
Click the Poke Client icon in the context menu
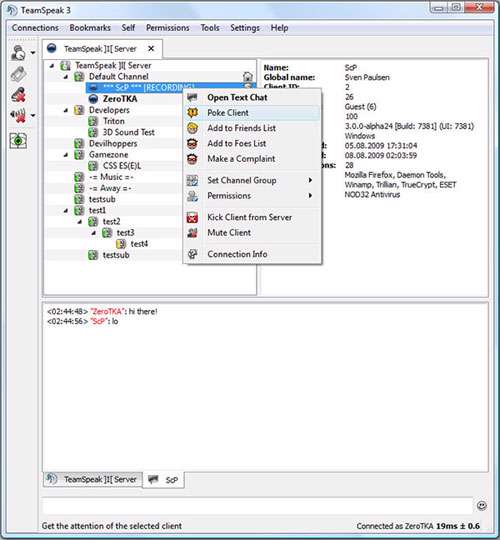[x=192, y=113]
